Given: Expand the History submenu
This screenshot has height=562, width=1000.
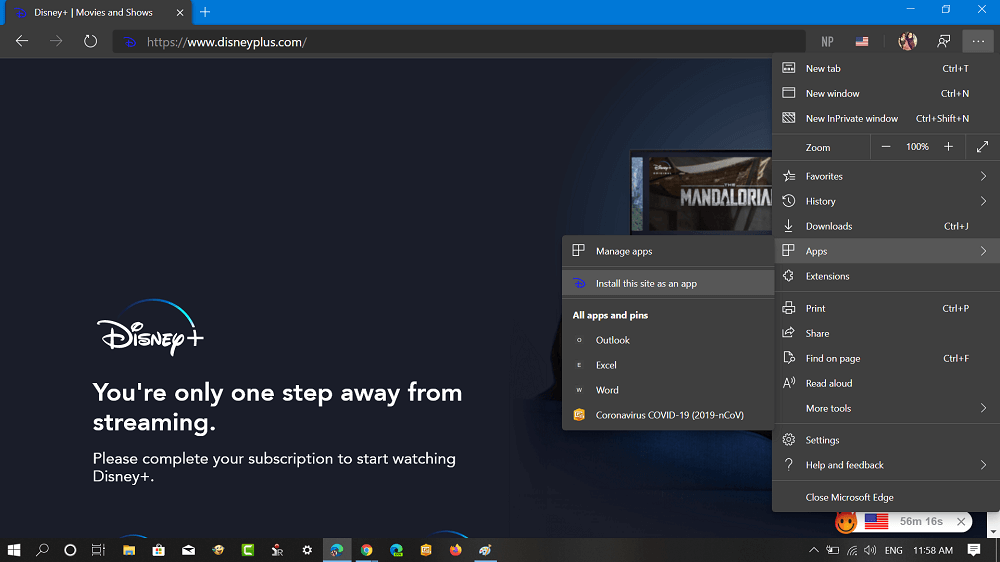Looking at the screenshot, I should click(x=886, y=201).
